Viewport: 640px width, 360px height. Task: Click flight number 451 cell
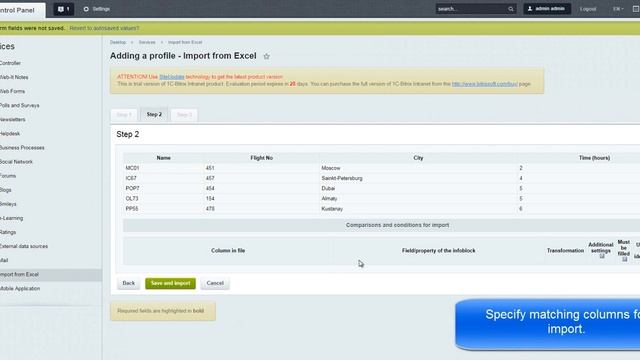click(210, 168)
